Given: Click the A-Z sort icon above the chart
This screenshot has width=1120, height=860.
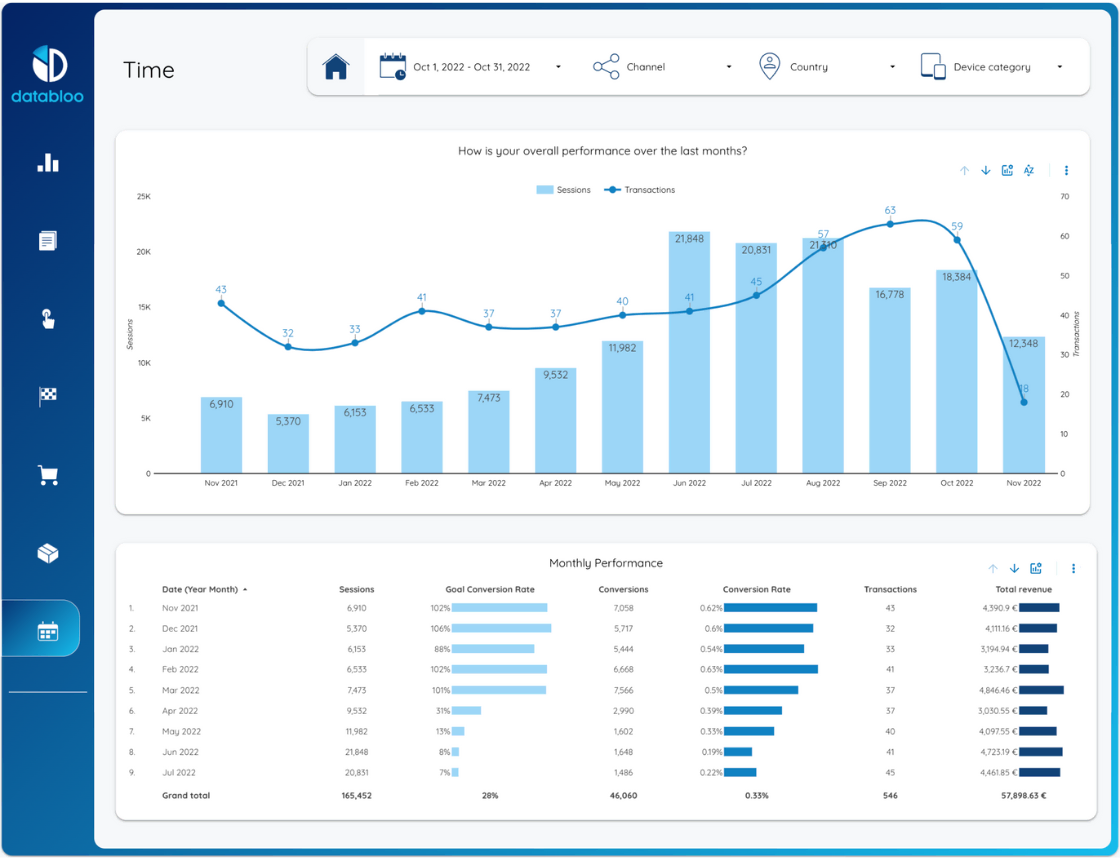Looking at the screenshot, I should click(x=1028, y=170).
